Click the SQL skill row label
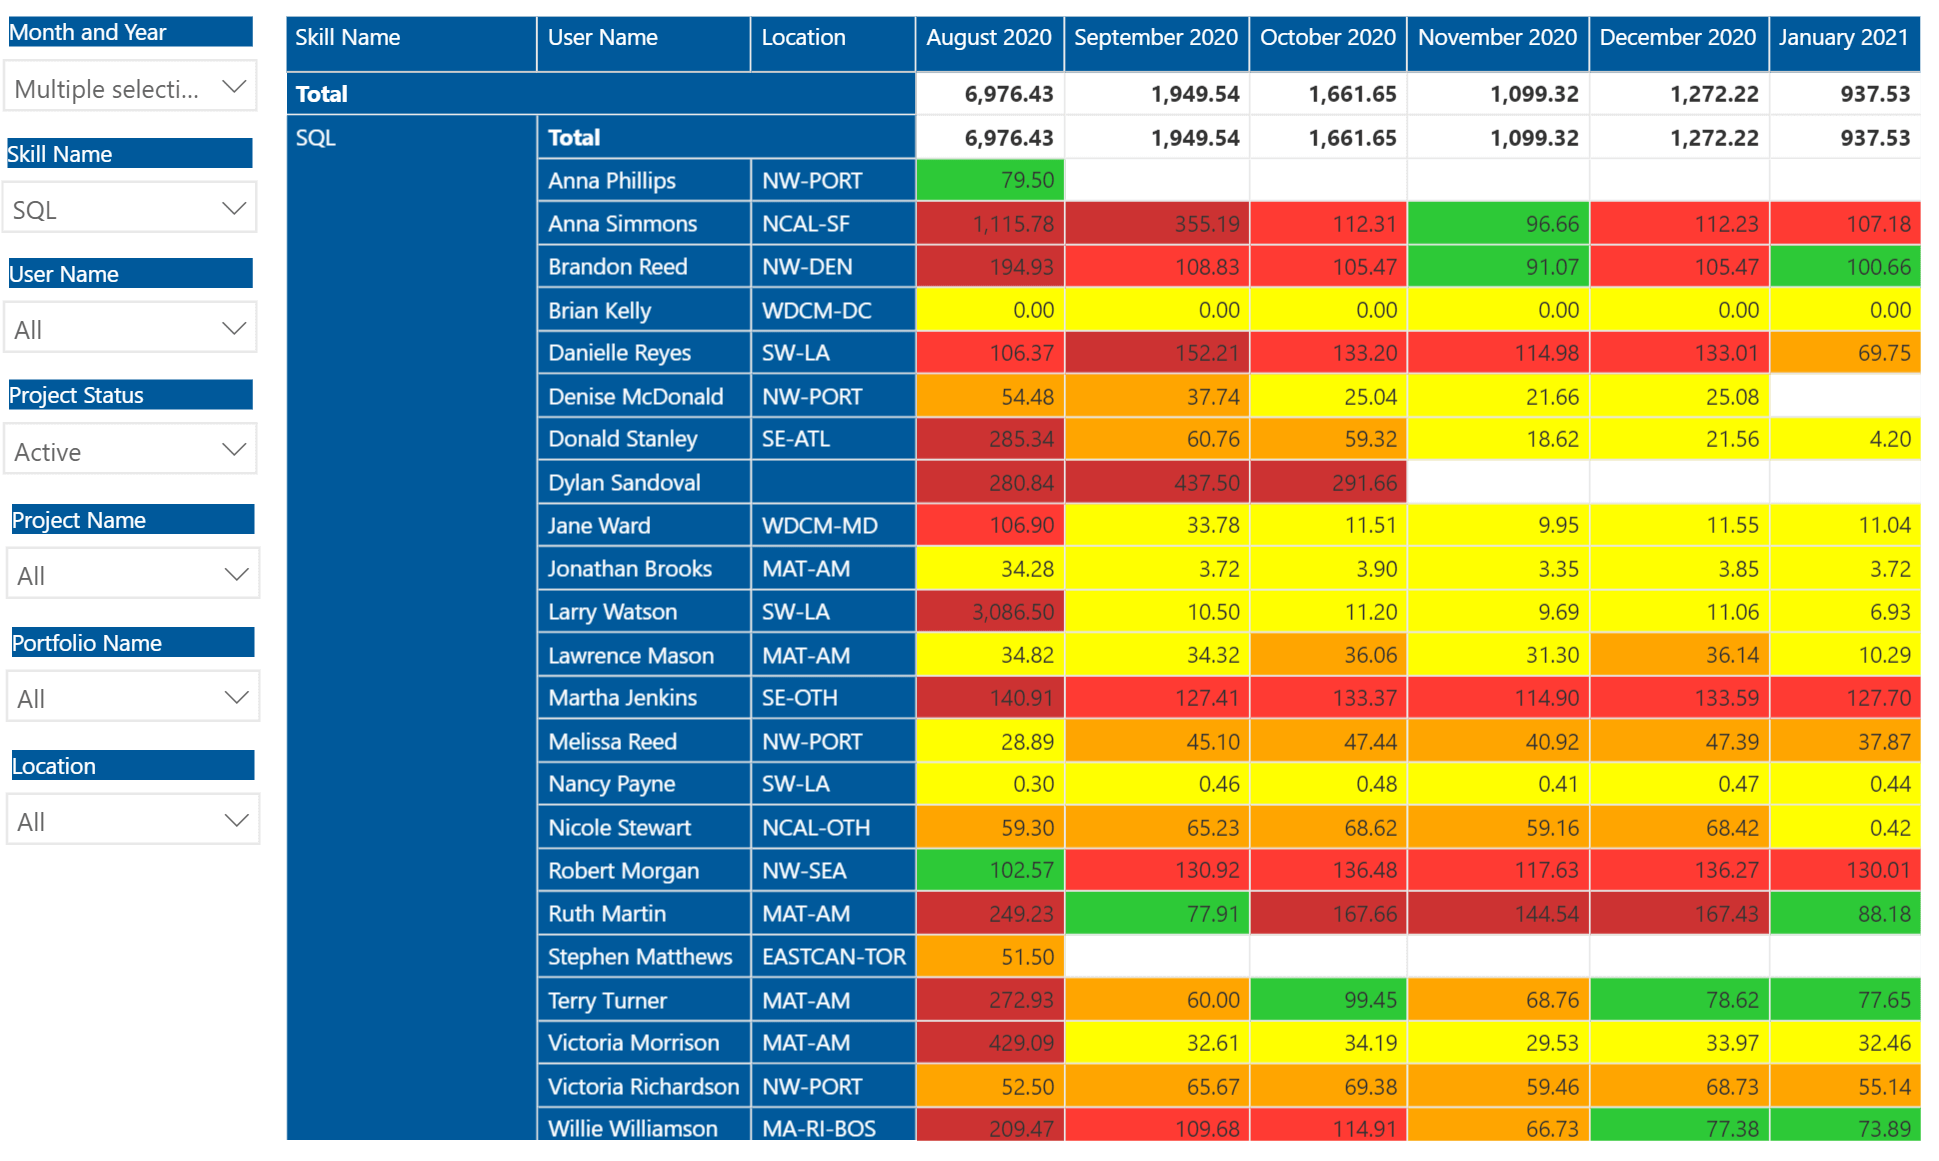This screenshot has width=1939, height=1161. [x=315, y=138]
